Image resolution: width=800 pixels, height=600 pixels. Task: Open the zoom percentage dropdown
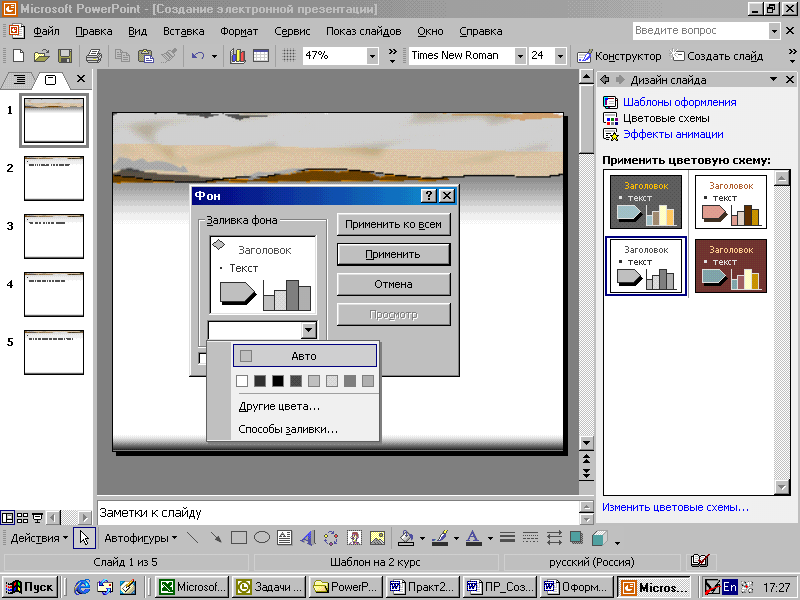tap(372, 56)
